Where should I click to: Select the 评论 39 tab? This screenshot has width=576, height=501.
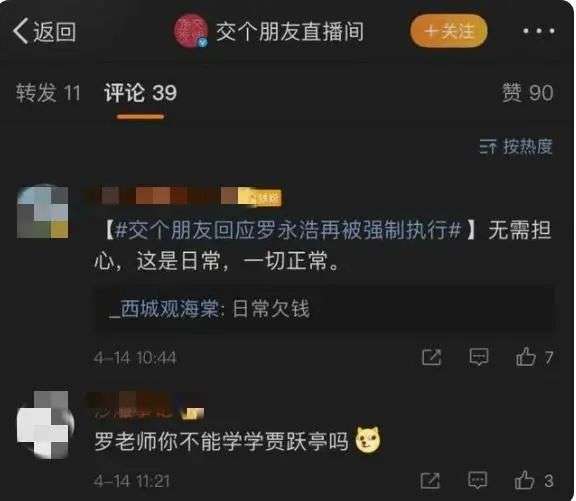click(140, 92)
